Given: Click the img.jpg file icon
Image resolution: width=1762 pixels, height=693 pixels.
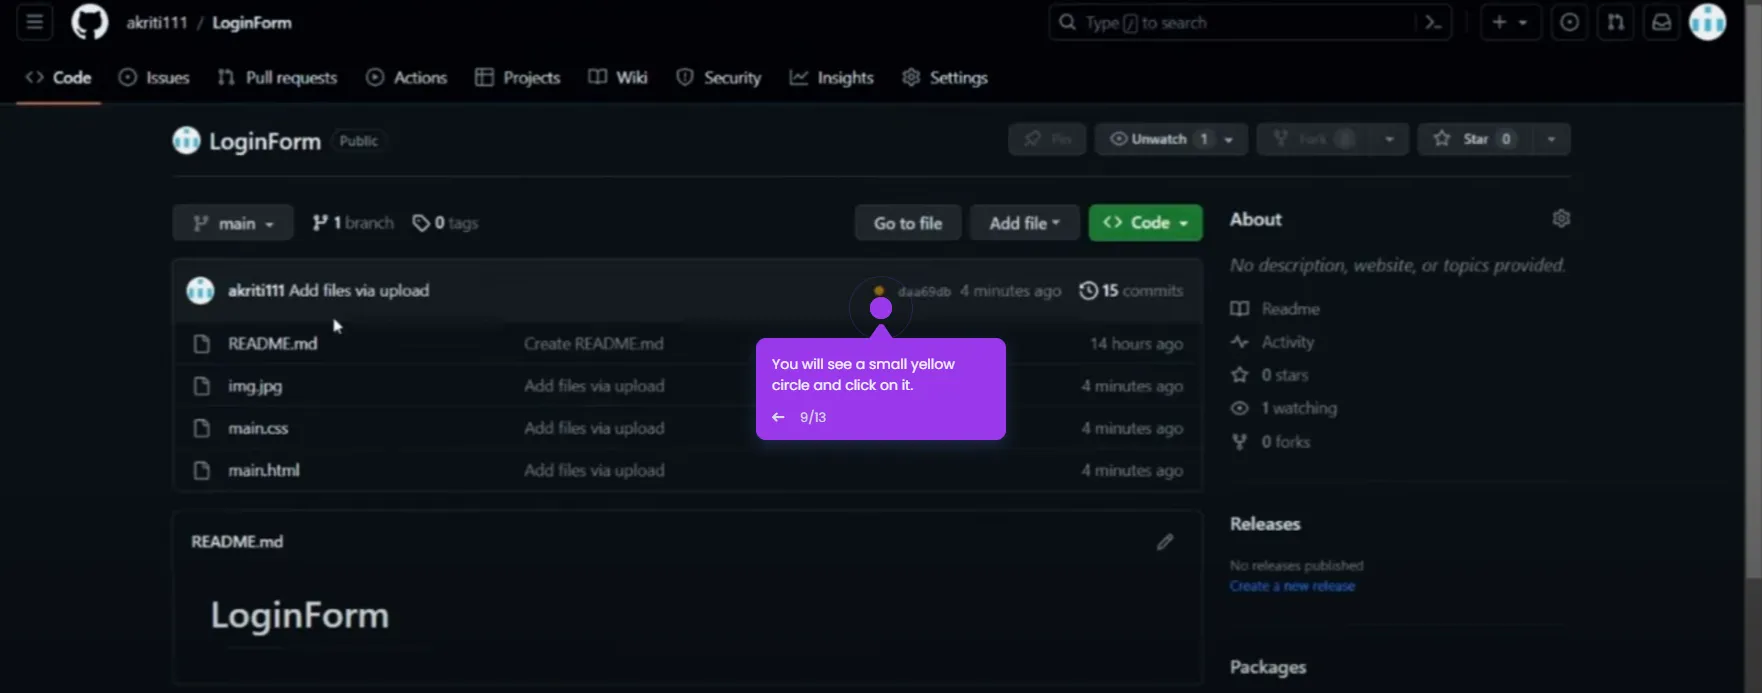Looking at the screenshot, I should tap(201, 386).
